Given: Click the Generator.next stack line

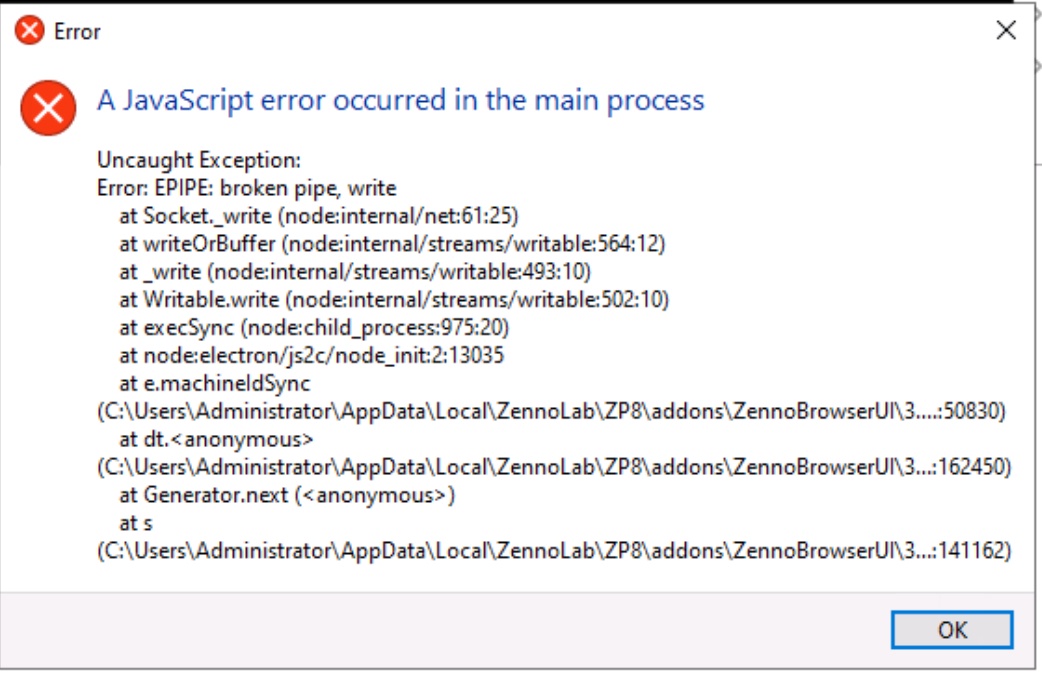Looking at the screenshot, I should click(x=287, y=495).
